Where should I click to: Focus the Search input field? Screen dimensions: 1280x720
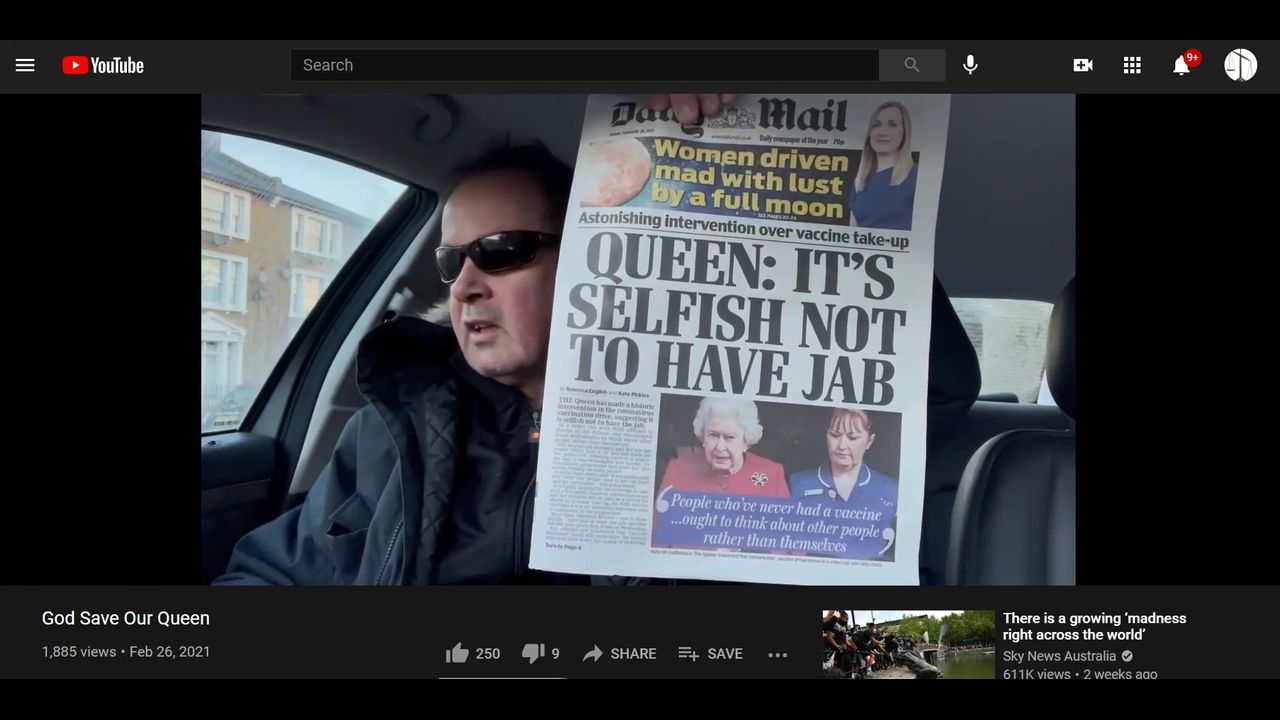click(x=585, y=65)
